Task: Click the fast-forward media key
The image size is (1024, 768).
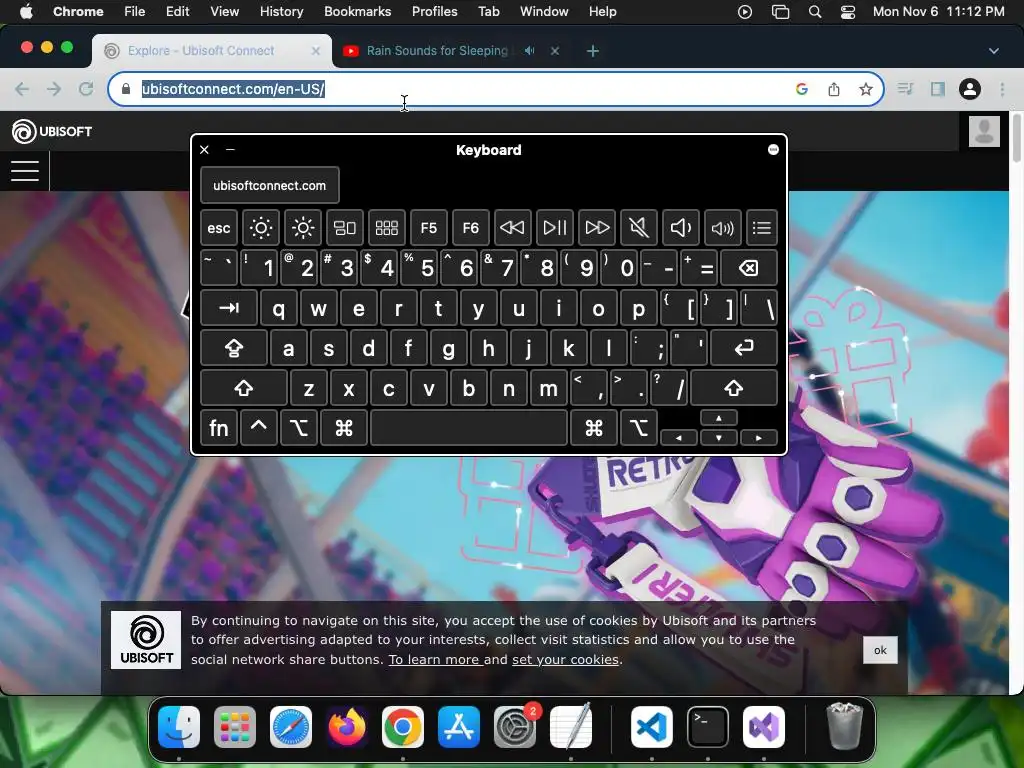Action: tap(597, 228)
